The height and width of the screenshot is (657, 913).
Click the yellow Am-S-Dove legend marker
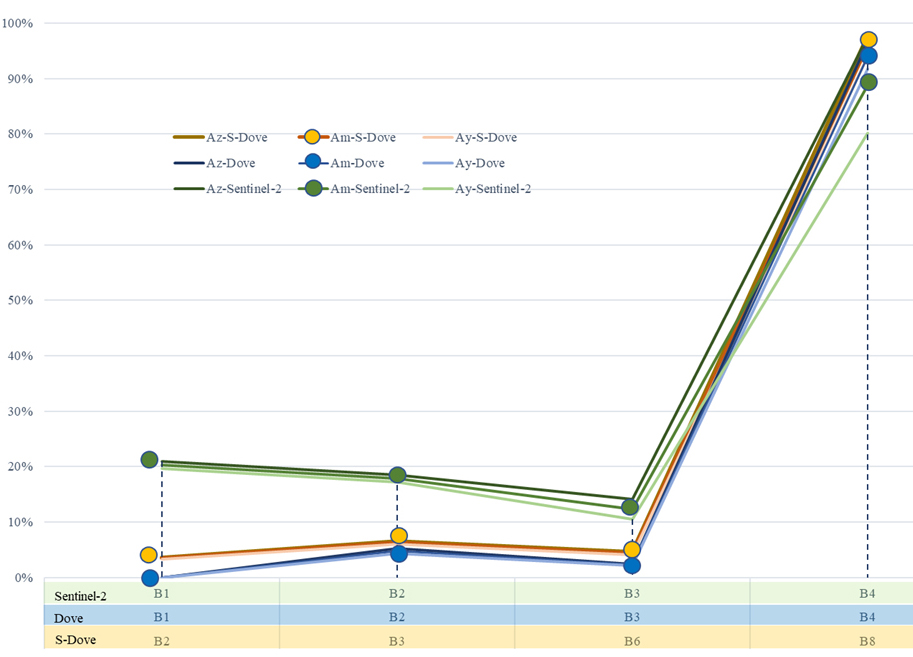pos(311,138)
